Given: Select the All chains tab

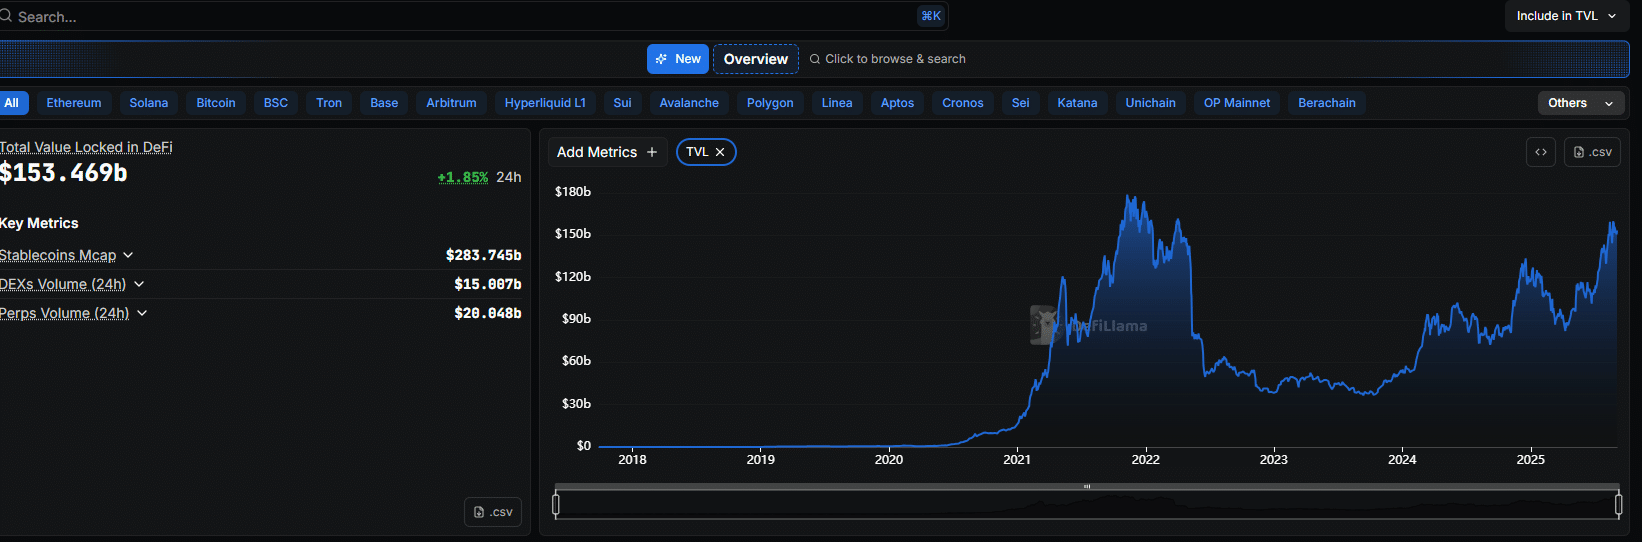Looking at the screenshot, I should click(12, 103).
